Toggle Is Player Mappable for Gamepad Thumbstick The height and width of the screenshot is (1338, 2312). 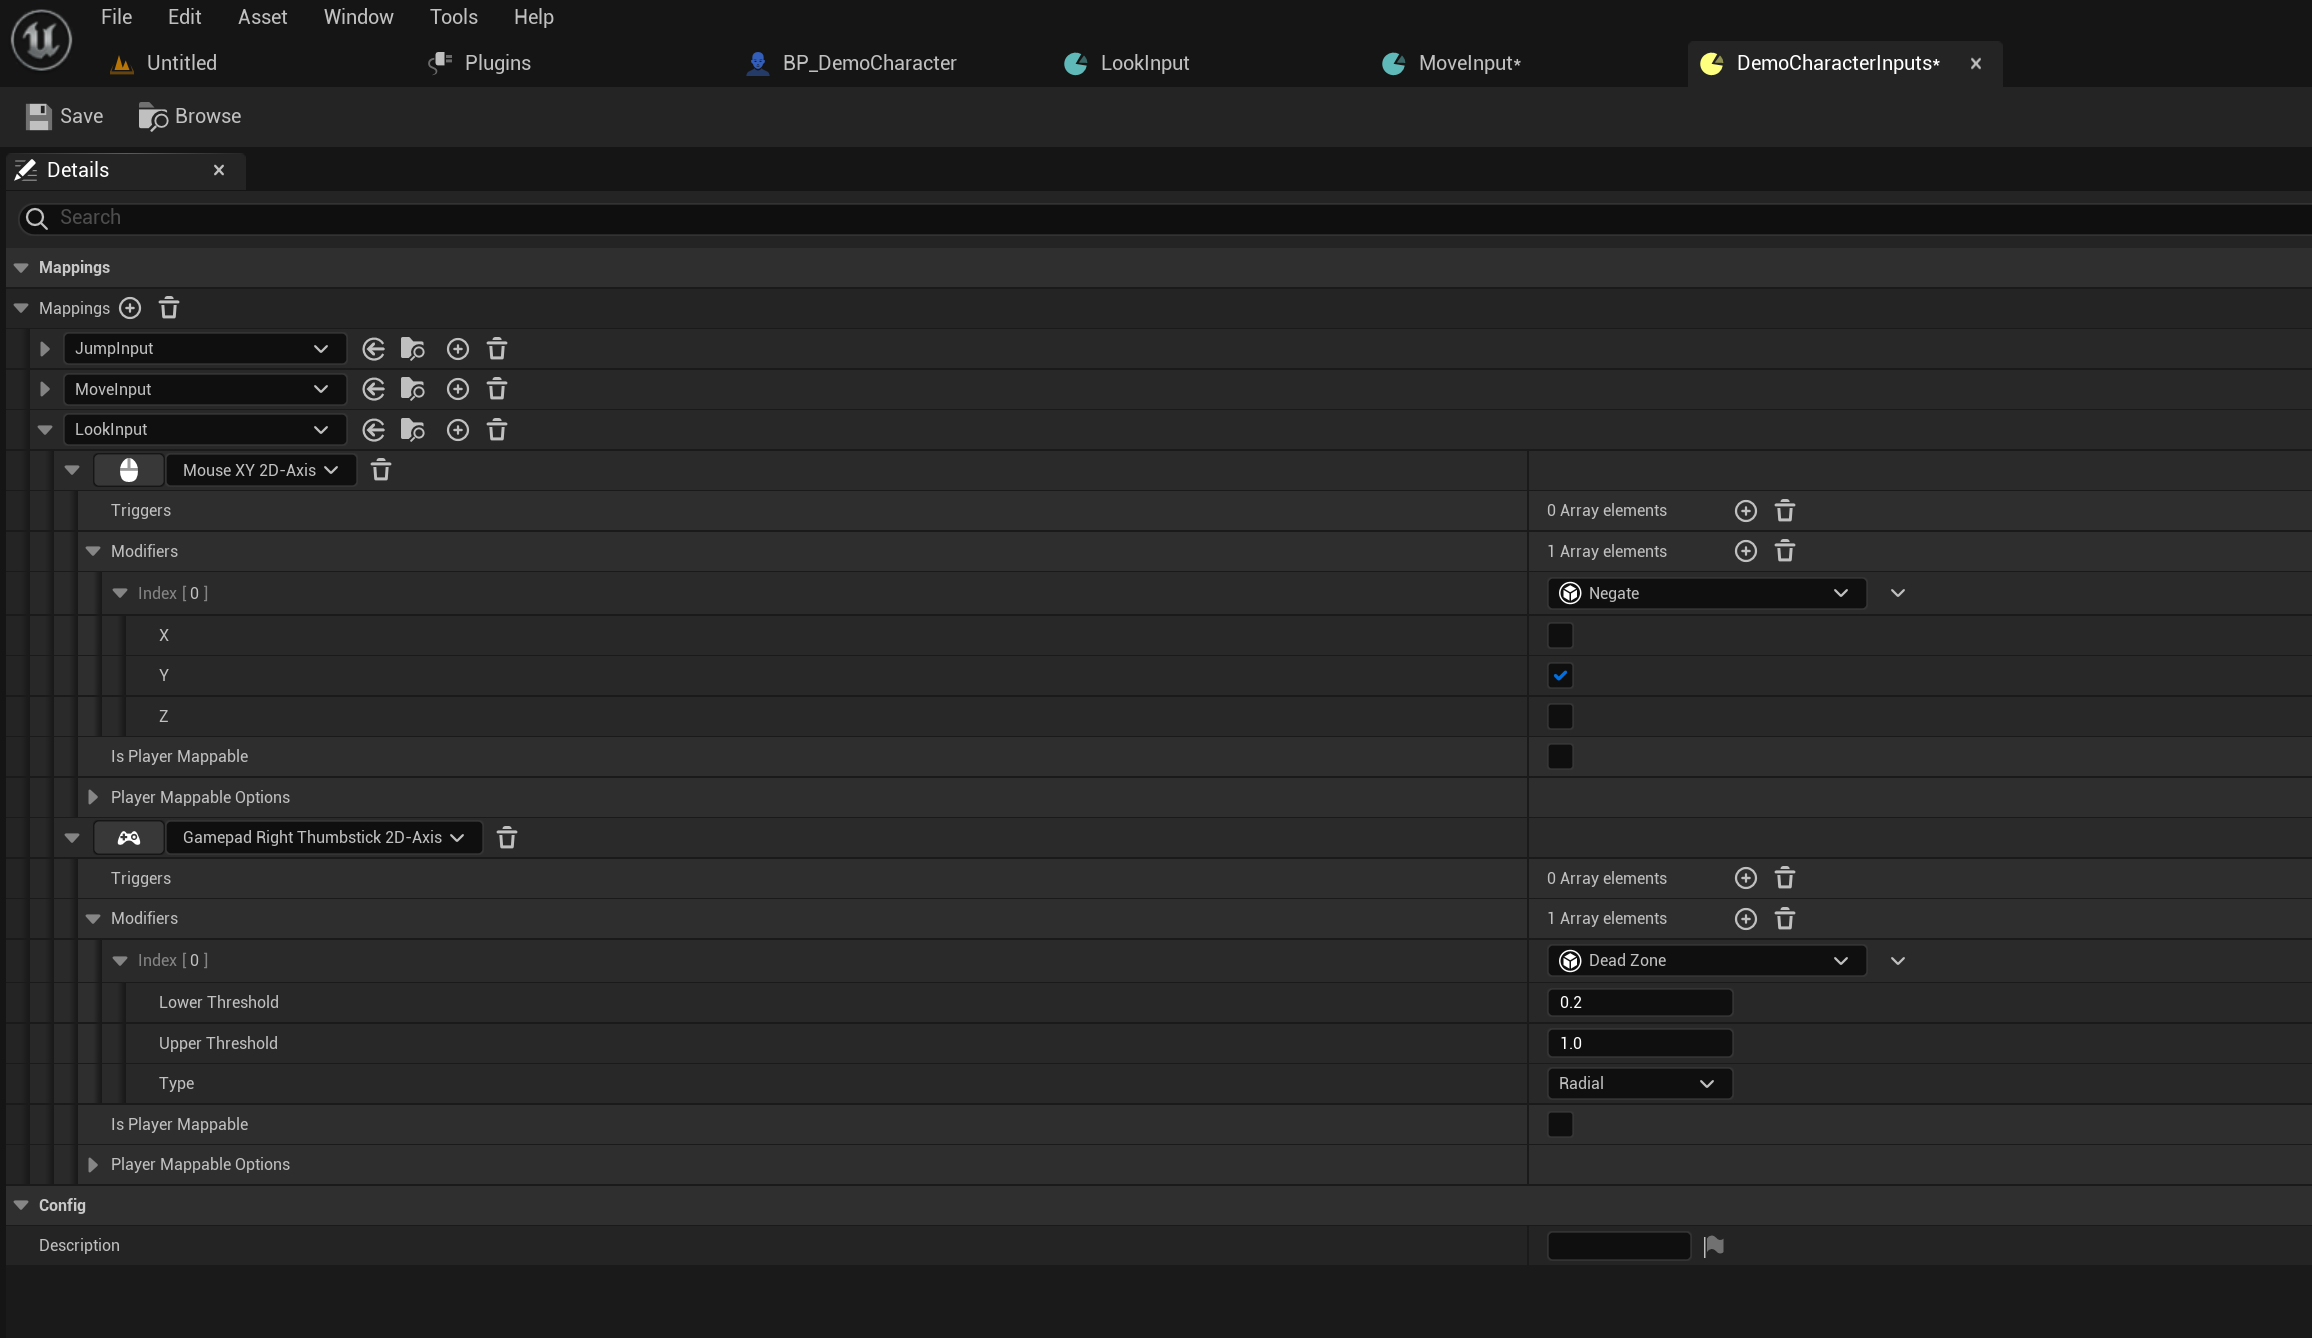point(1560,1124)
